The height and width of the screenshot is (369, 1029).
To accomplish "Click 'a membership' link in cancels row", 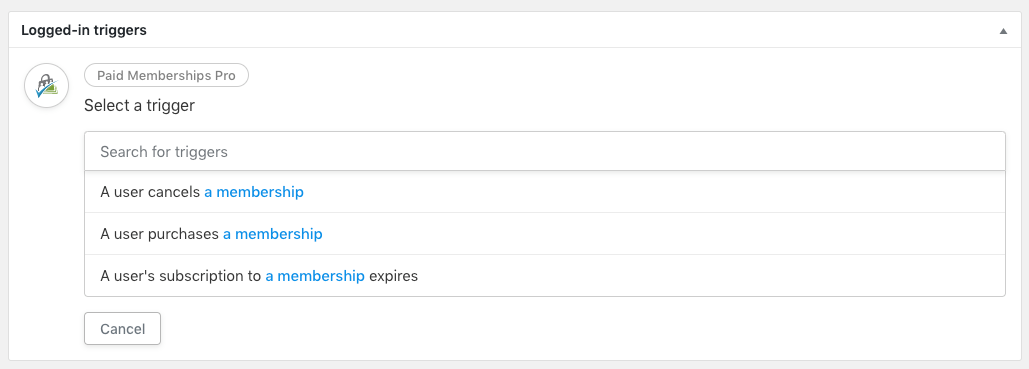I will (x=254, y=192).
